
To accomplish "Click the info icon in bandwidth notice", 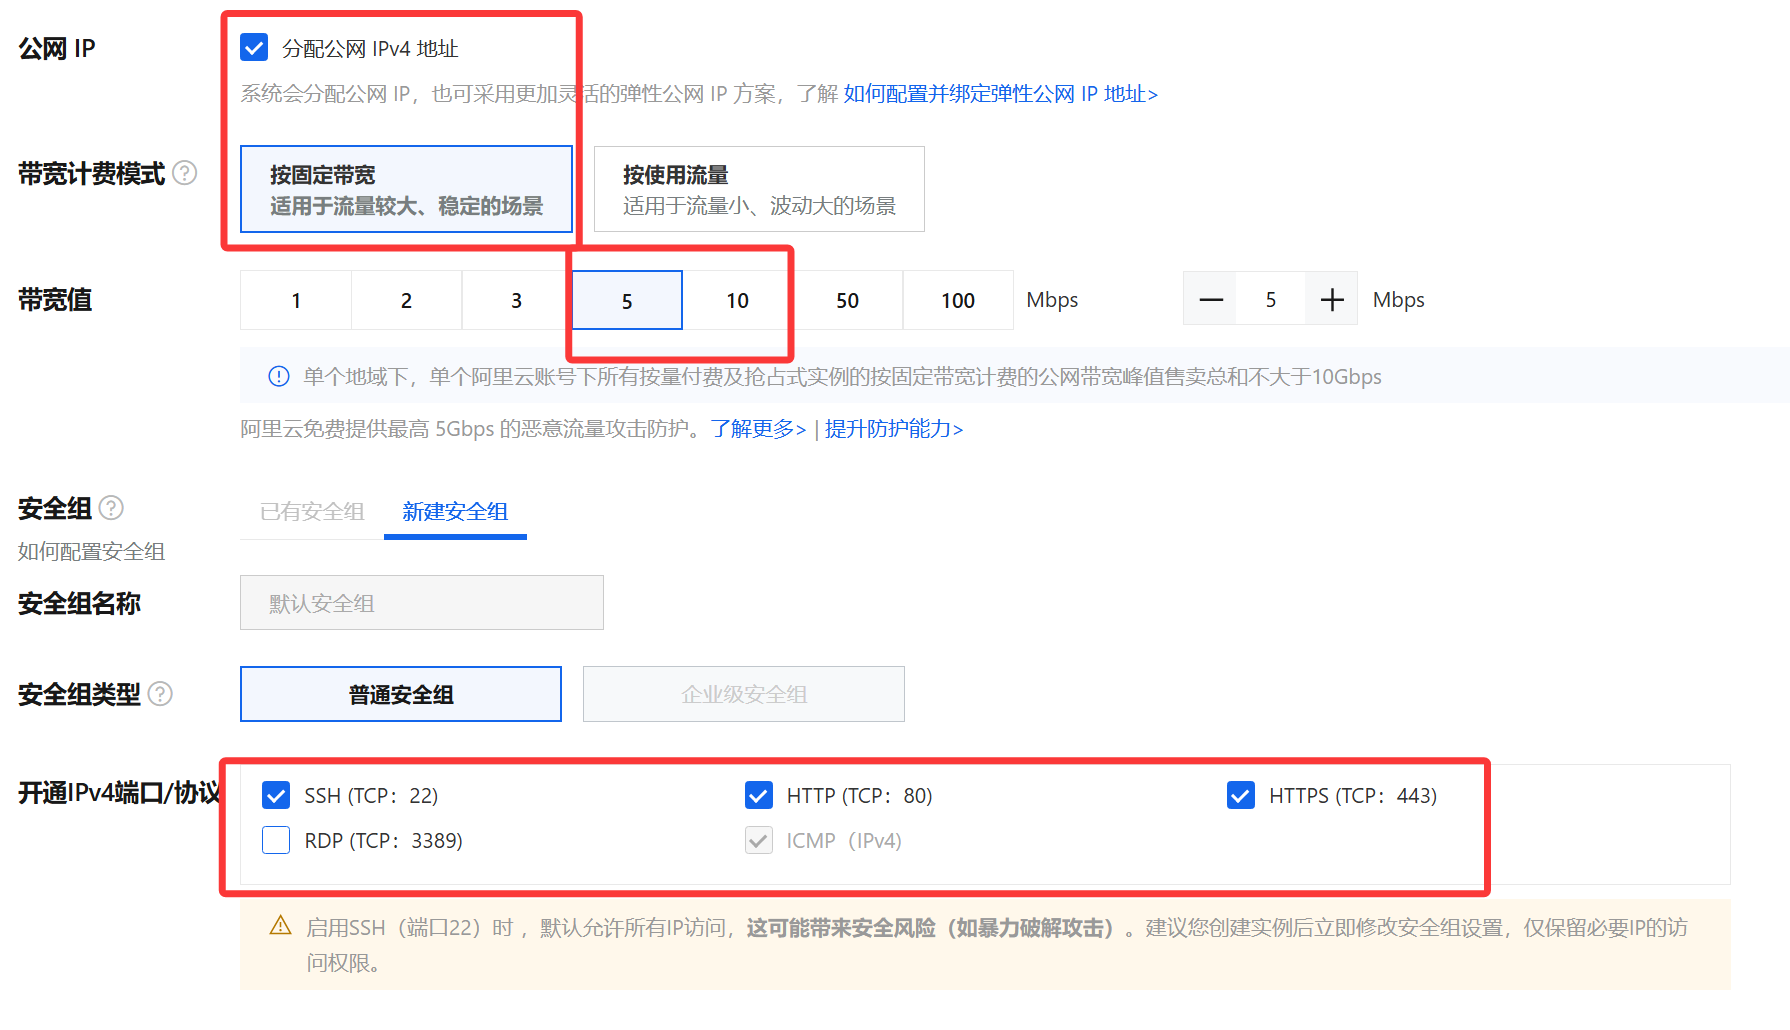I will click(279, 376).
